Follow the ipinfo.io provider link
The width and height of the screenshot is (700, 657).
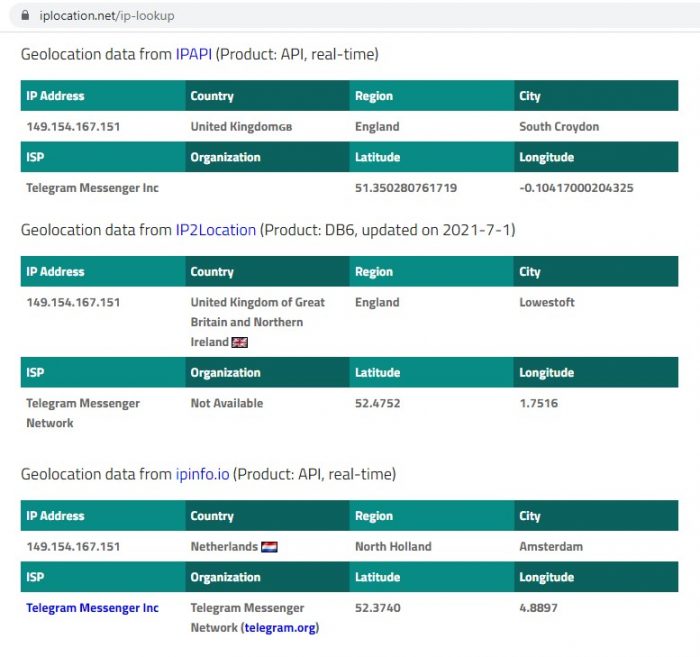tap(202, 474)
